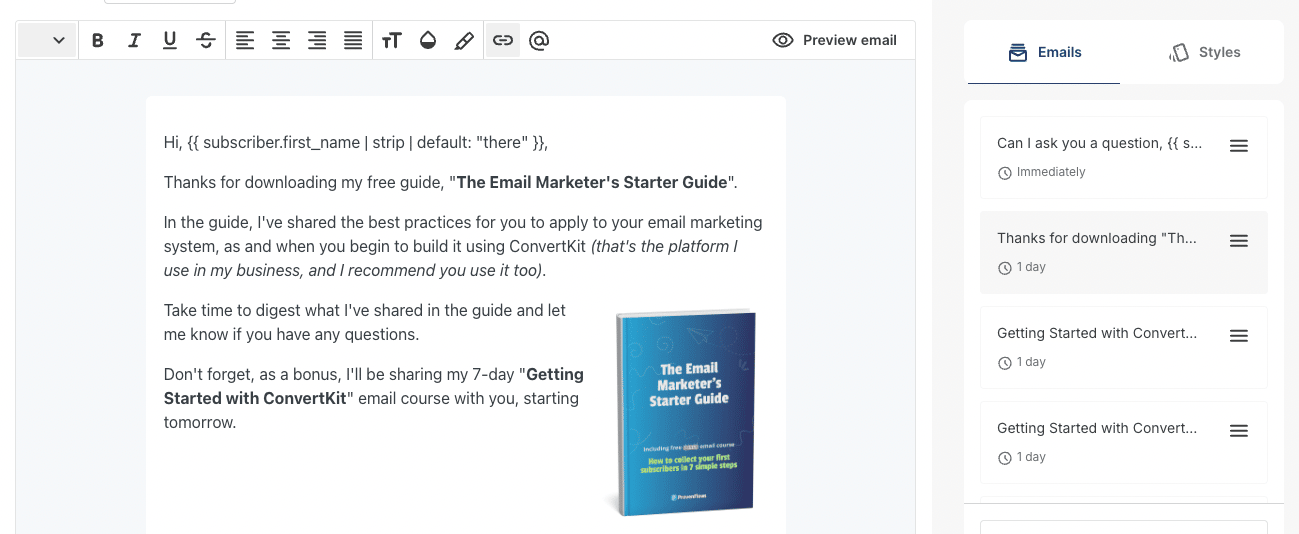Center align the text
Image resolution: width=1299 pixels, height=534 pixels.
coord(281,41)
